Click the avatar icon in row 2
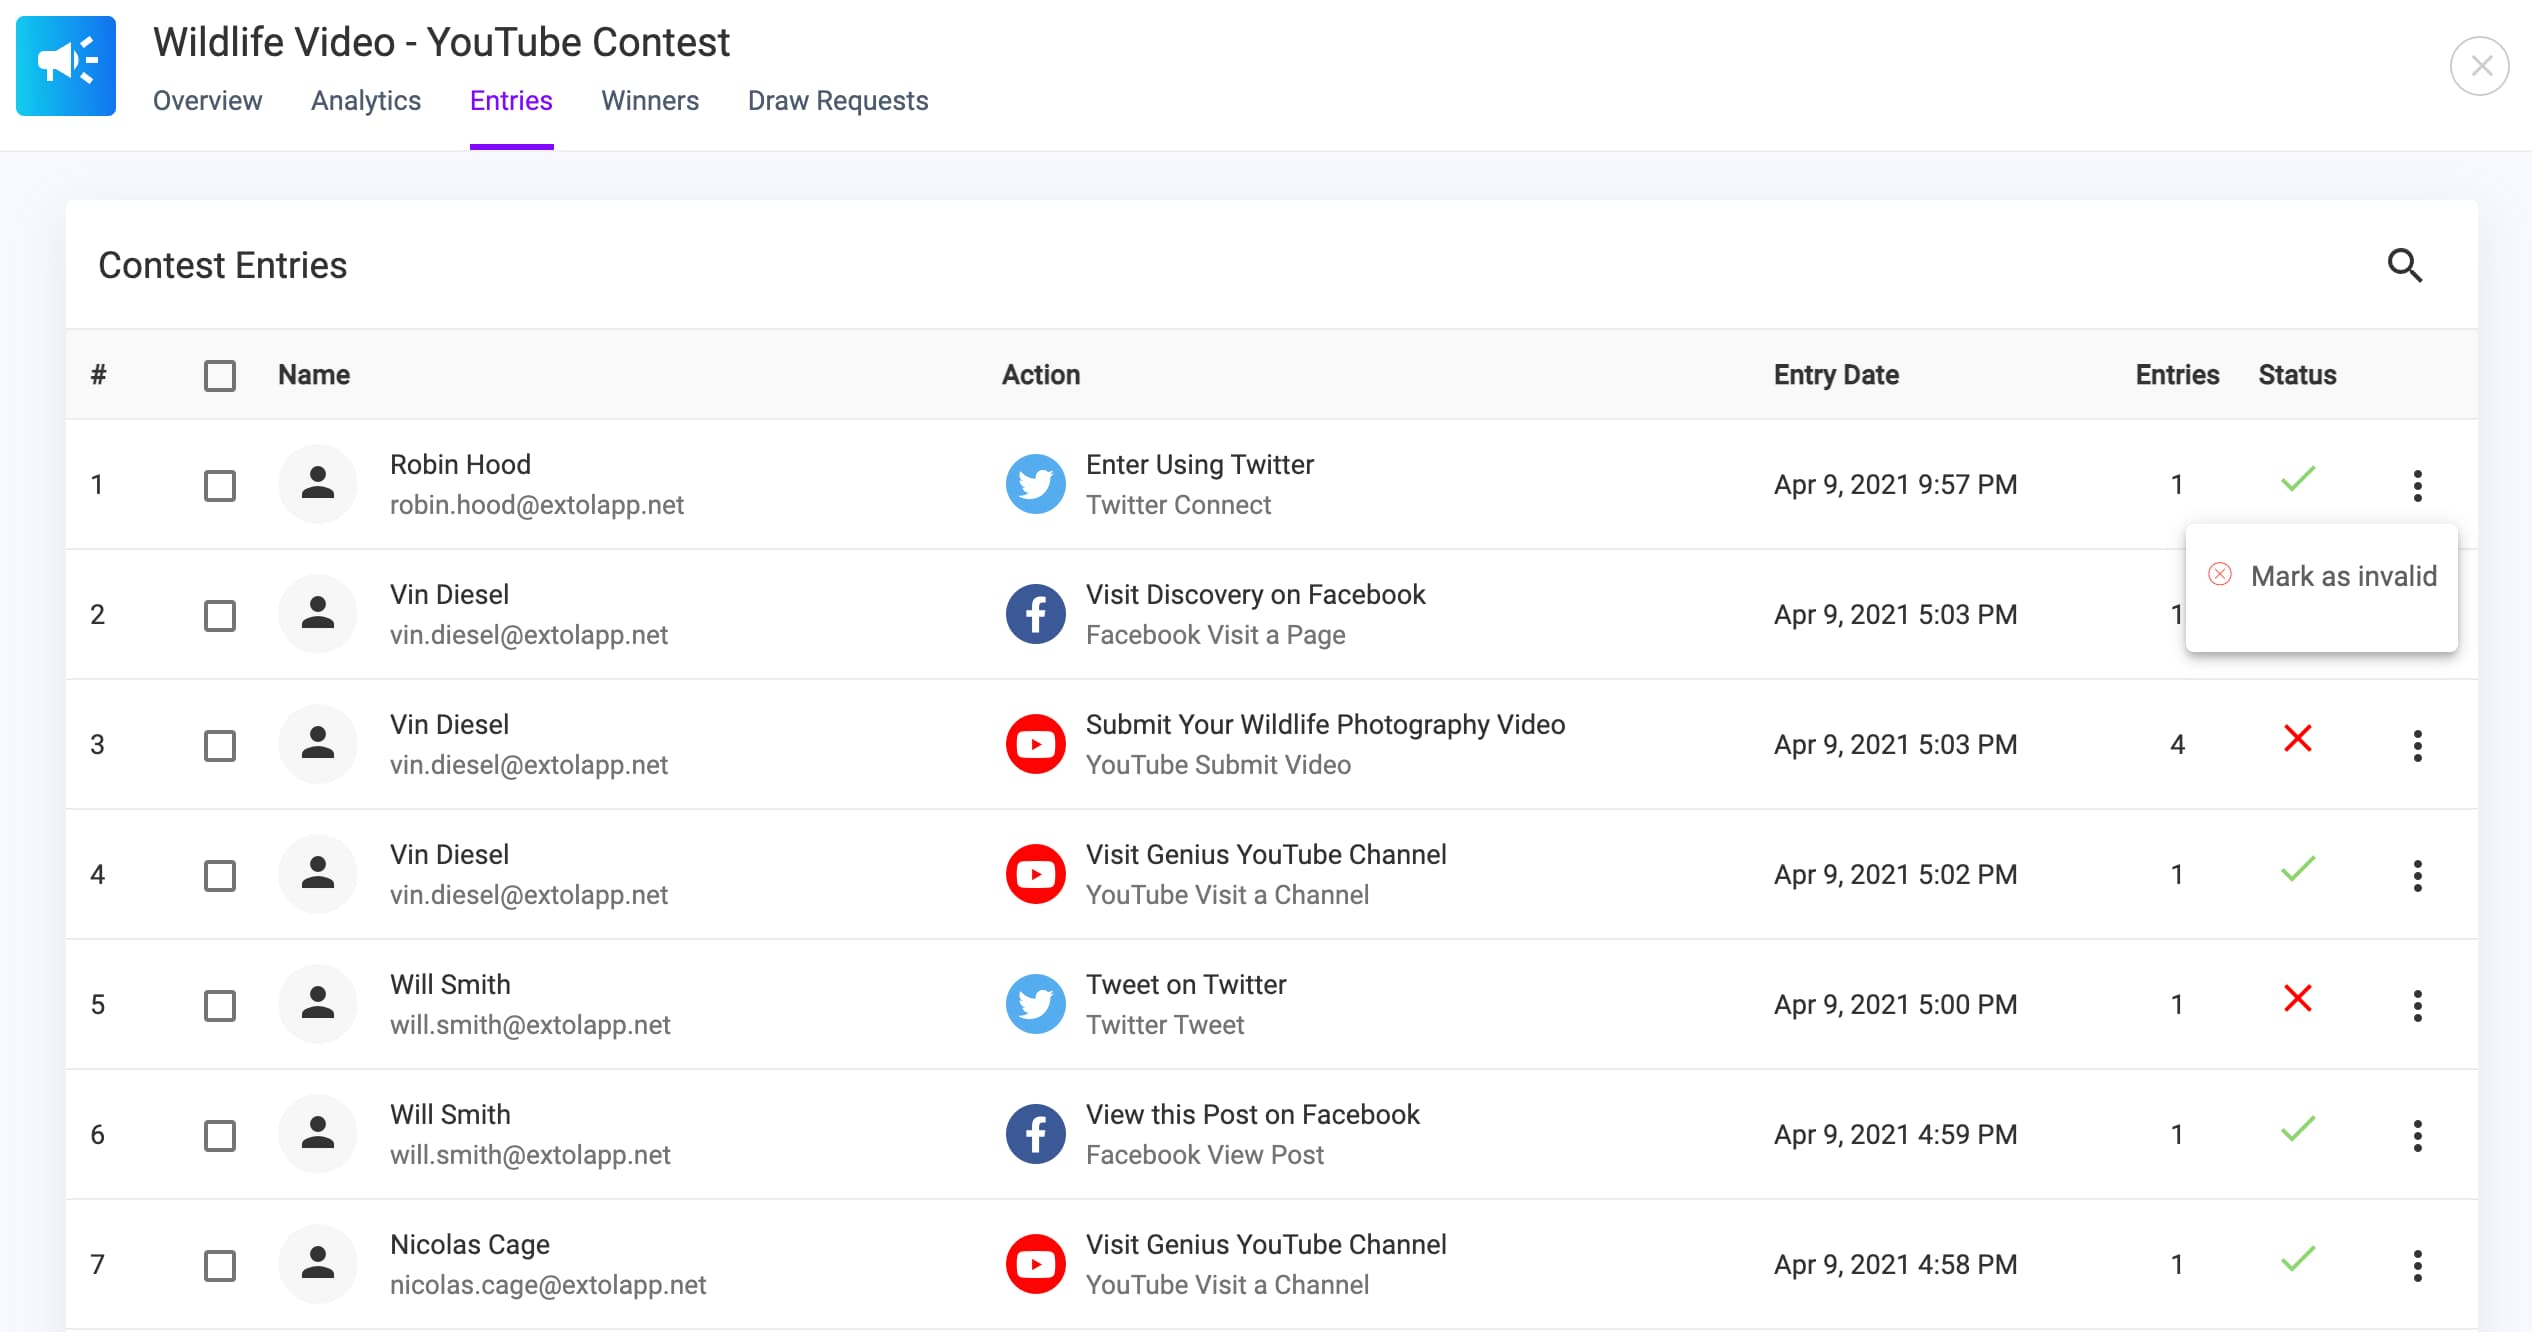 pyautogui.click(x=318, y=614)
